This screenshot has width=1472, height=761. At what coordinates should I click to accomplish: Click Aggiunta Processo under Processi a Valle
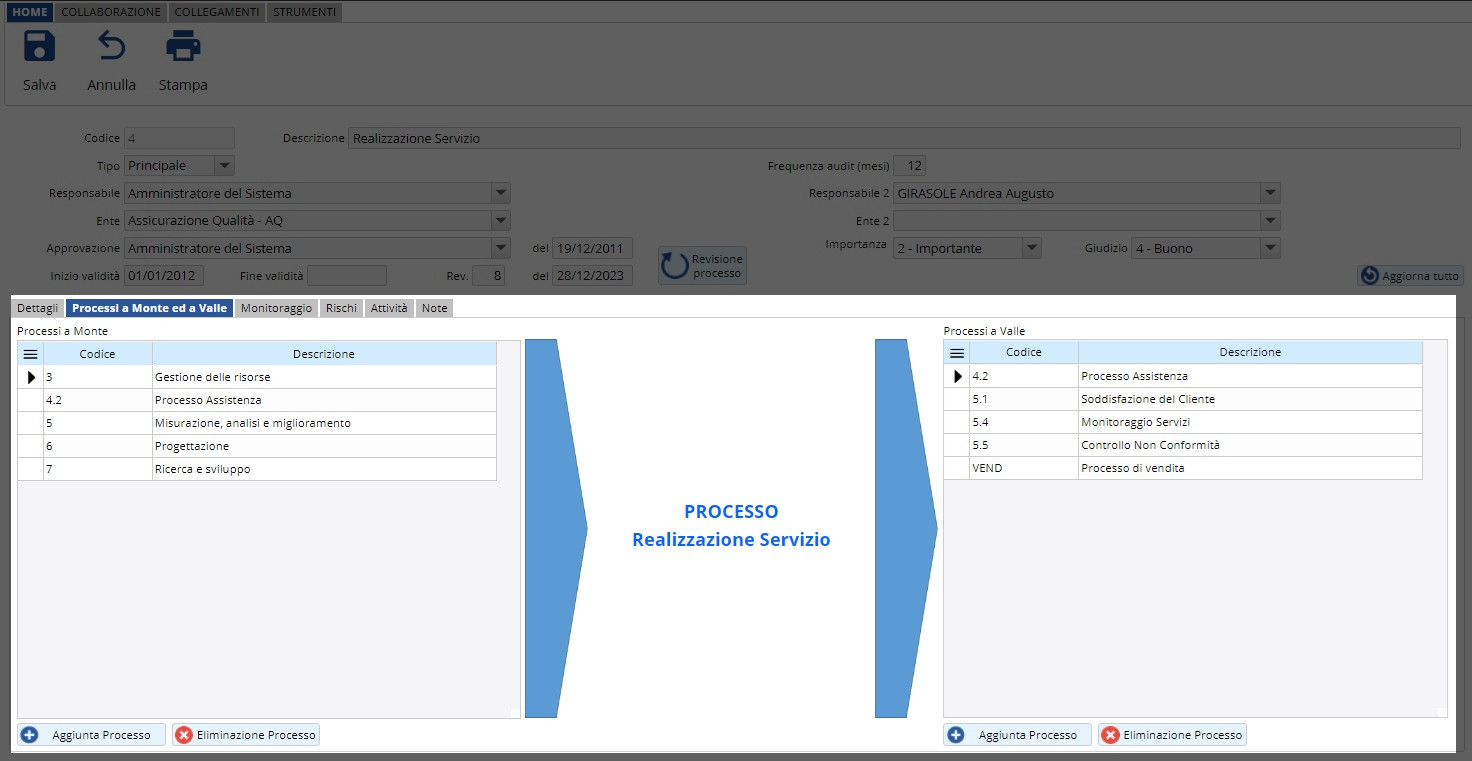[x=1018, y=735]
